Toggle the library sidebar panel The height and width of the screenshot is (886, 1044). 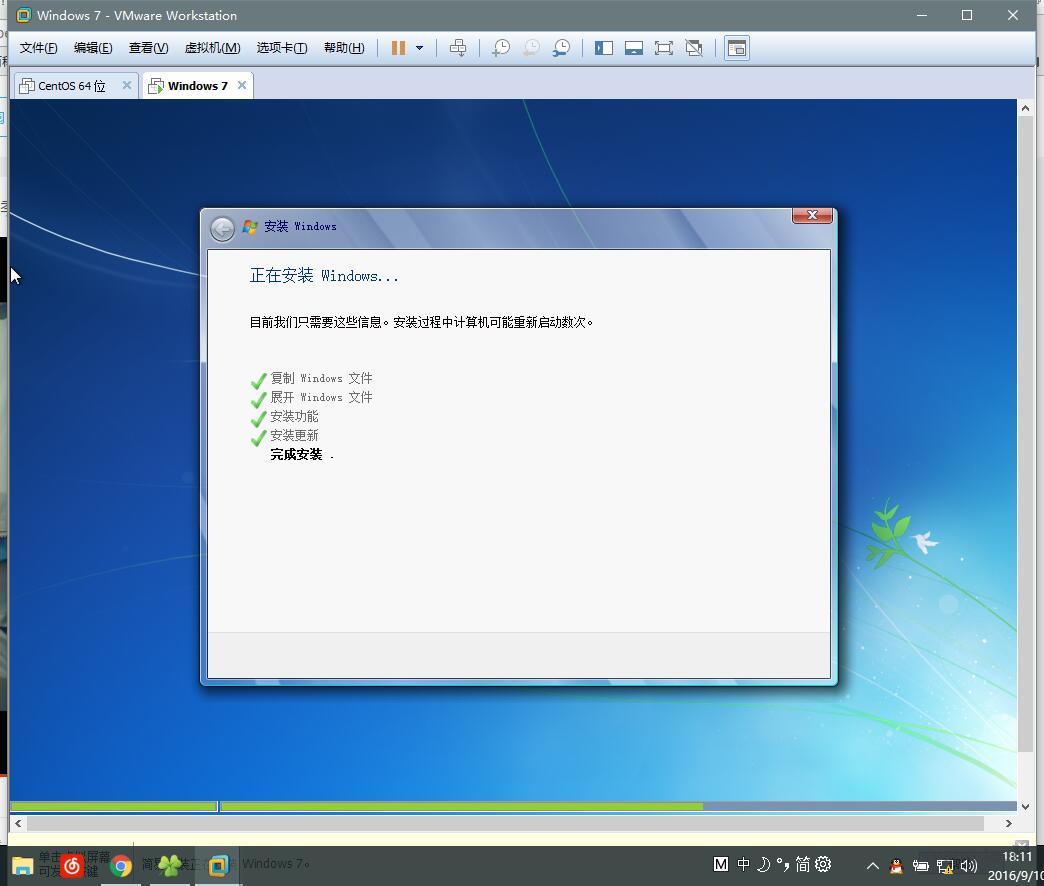click(x=604, y=48)
